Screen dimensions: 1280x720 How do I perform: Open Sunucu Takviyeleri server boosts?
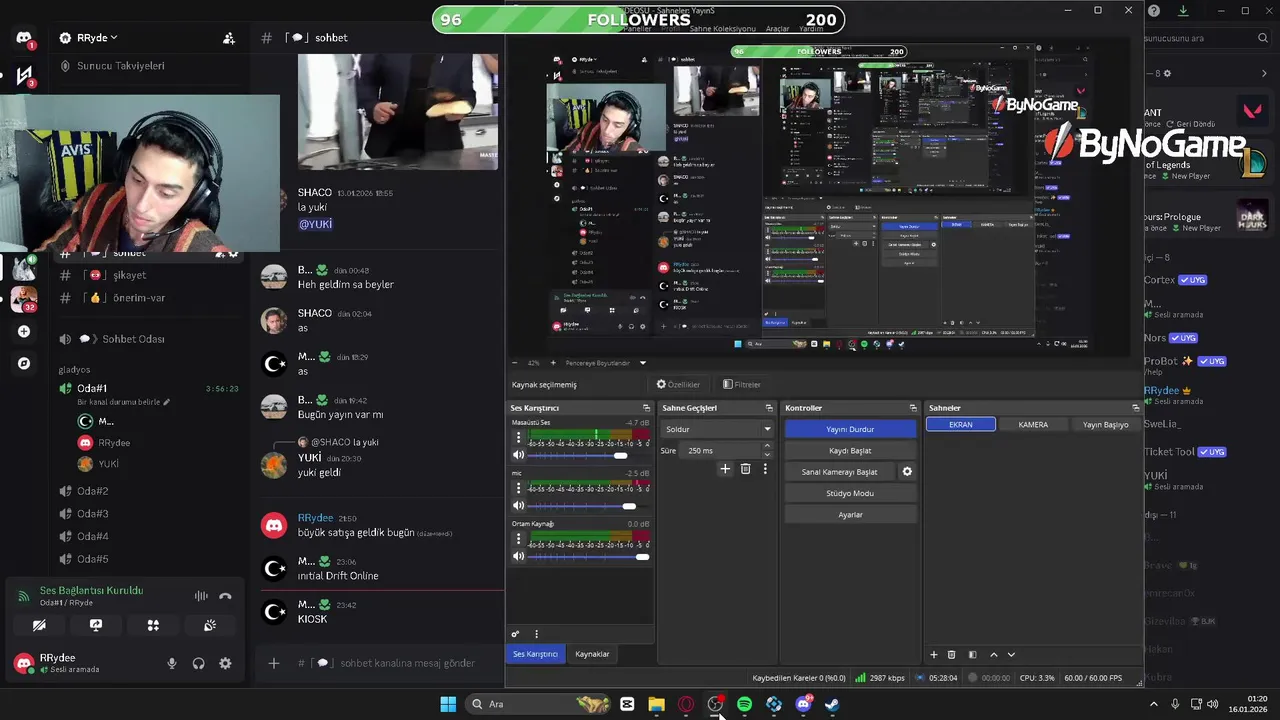click(x=120, y=66)
